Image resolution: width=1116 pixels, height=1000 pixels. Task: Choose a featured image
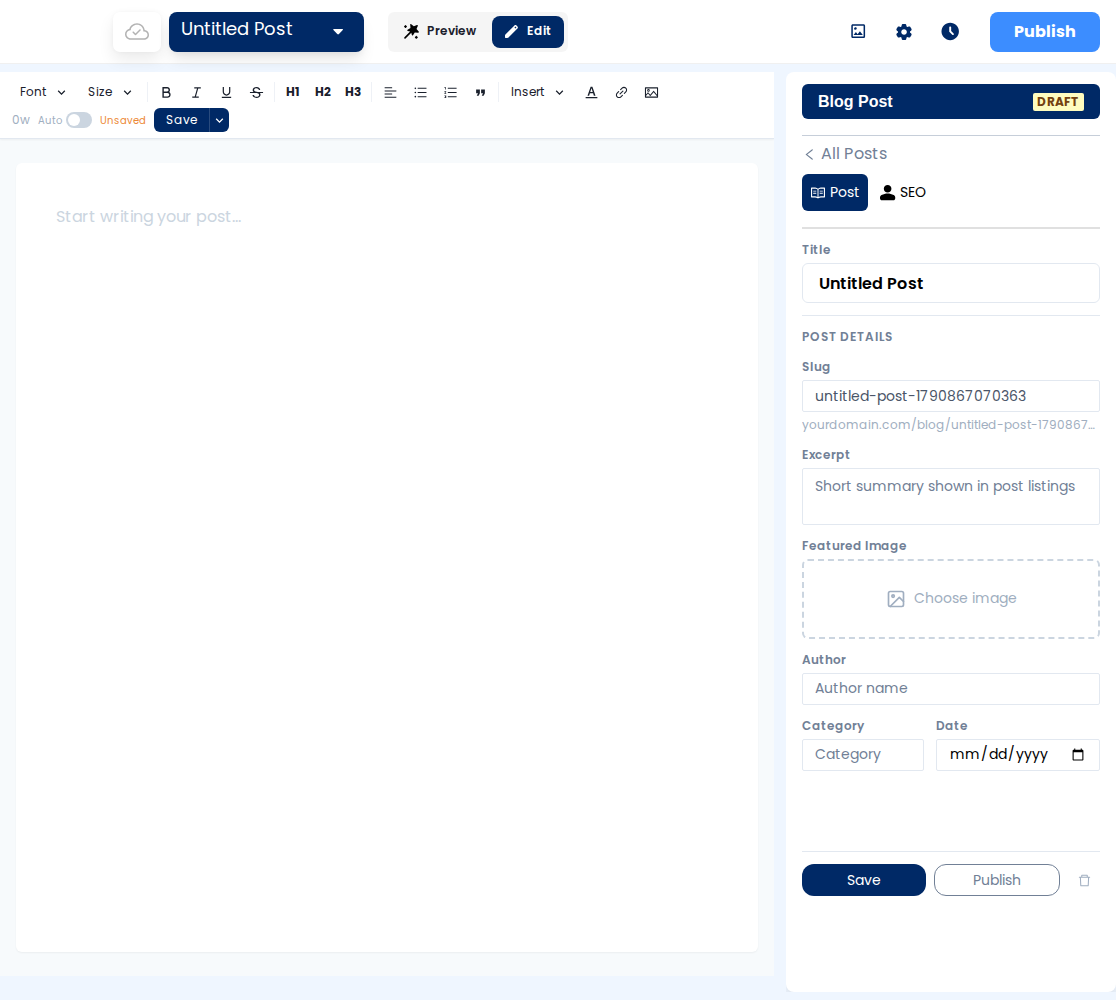(x=951, y=599)
